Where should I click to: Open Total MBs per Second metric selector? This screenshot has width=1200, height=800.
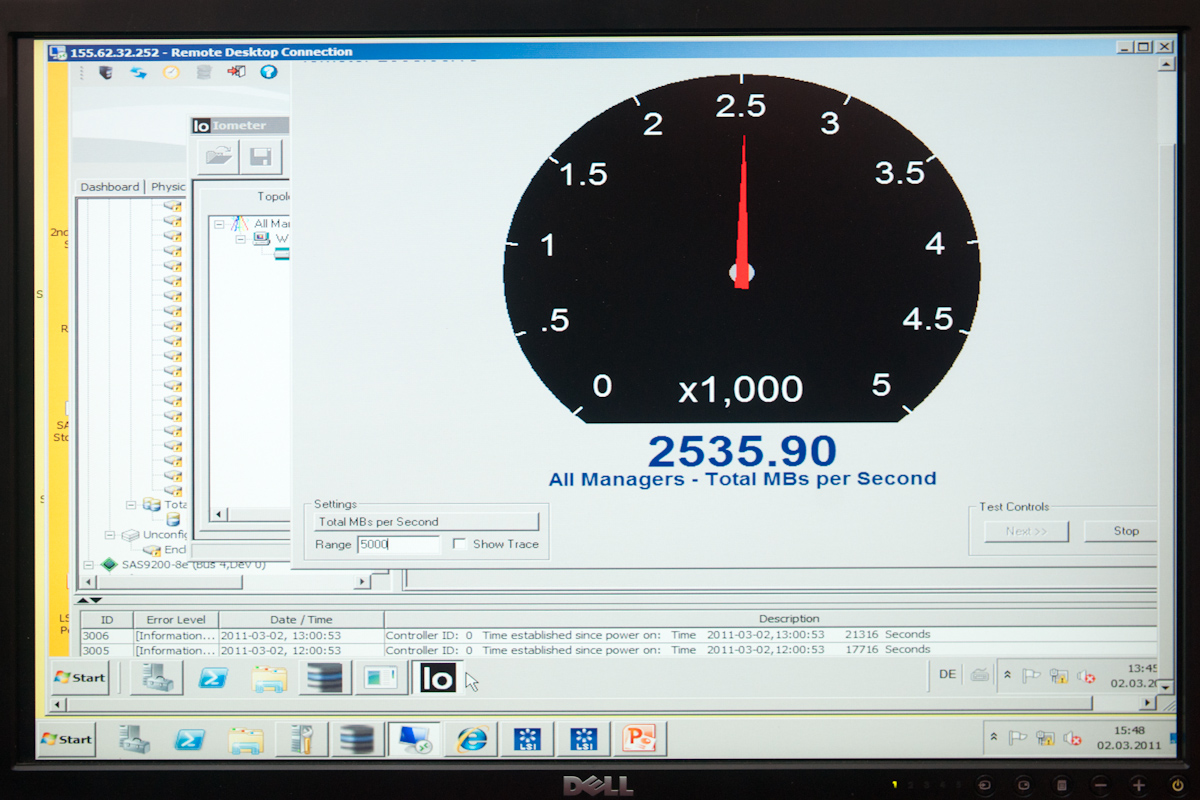pos(426,521)
